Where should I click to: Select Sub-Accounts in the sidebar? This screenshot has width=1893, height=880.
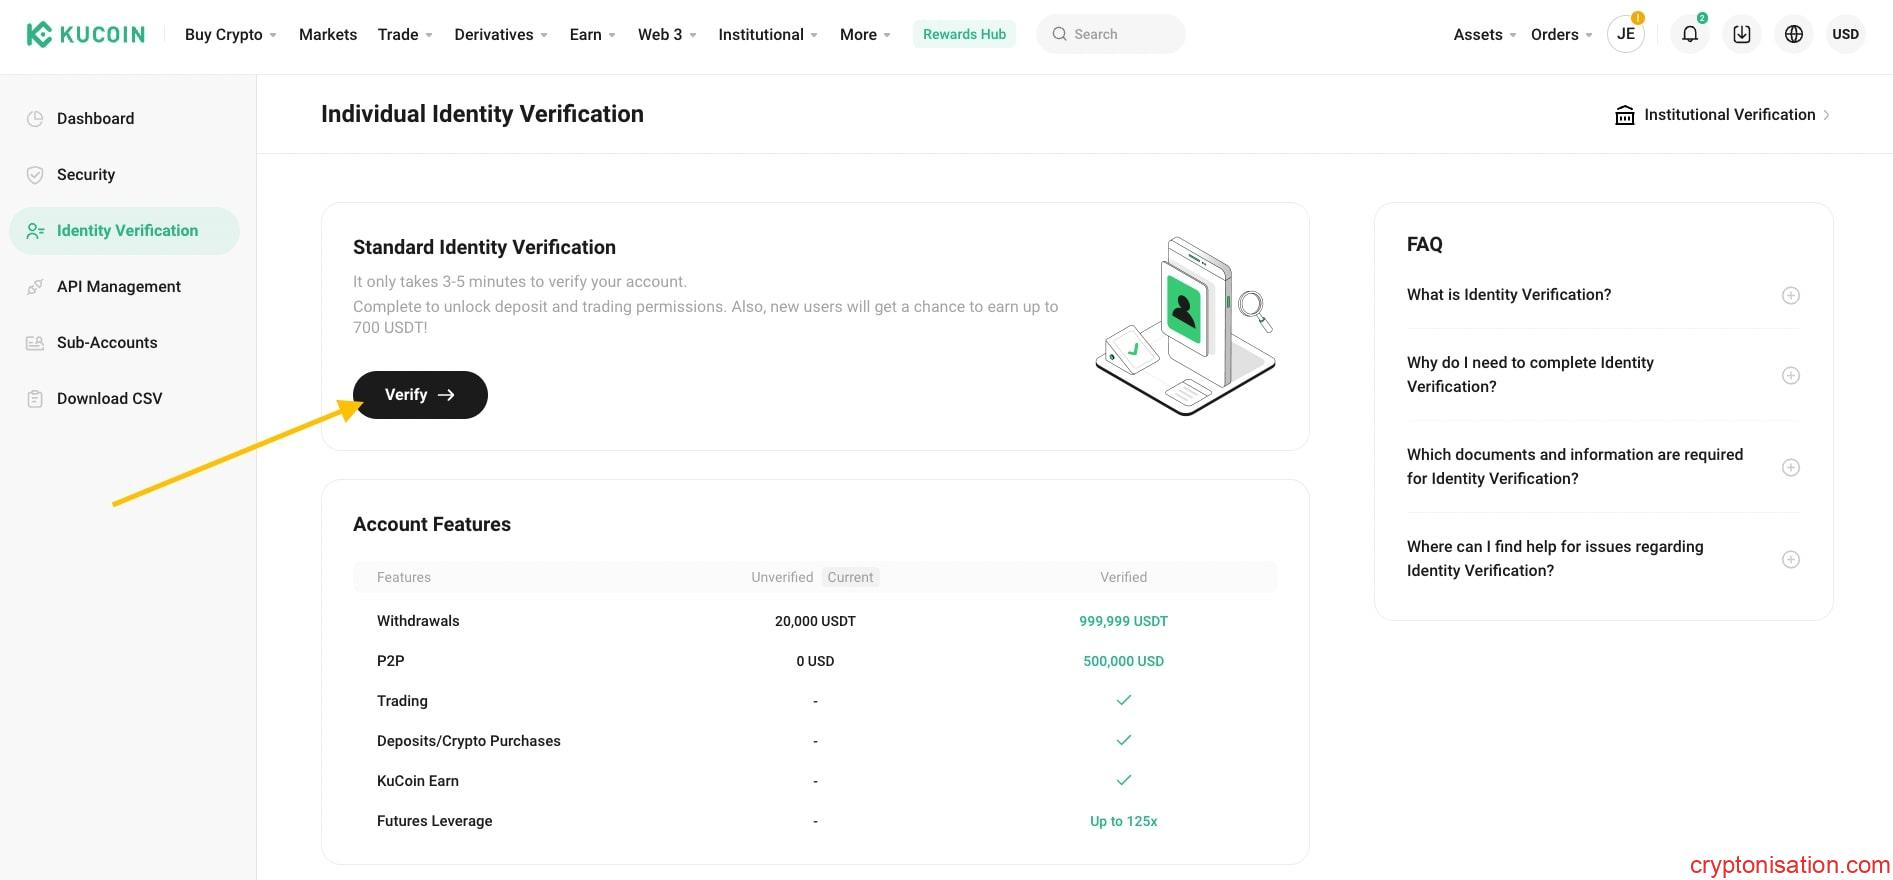tap(107, 342)
